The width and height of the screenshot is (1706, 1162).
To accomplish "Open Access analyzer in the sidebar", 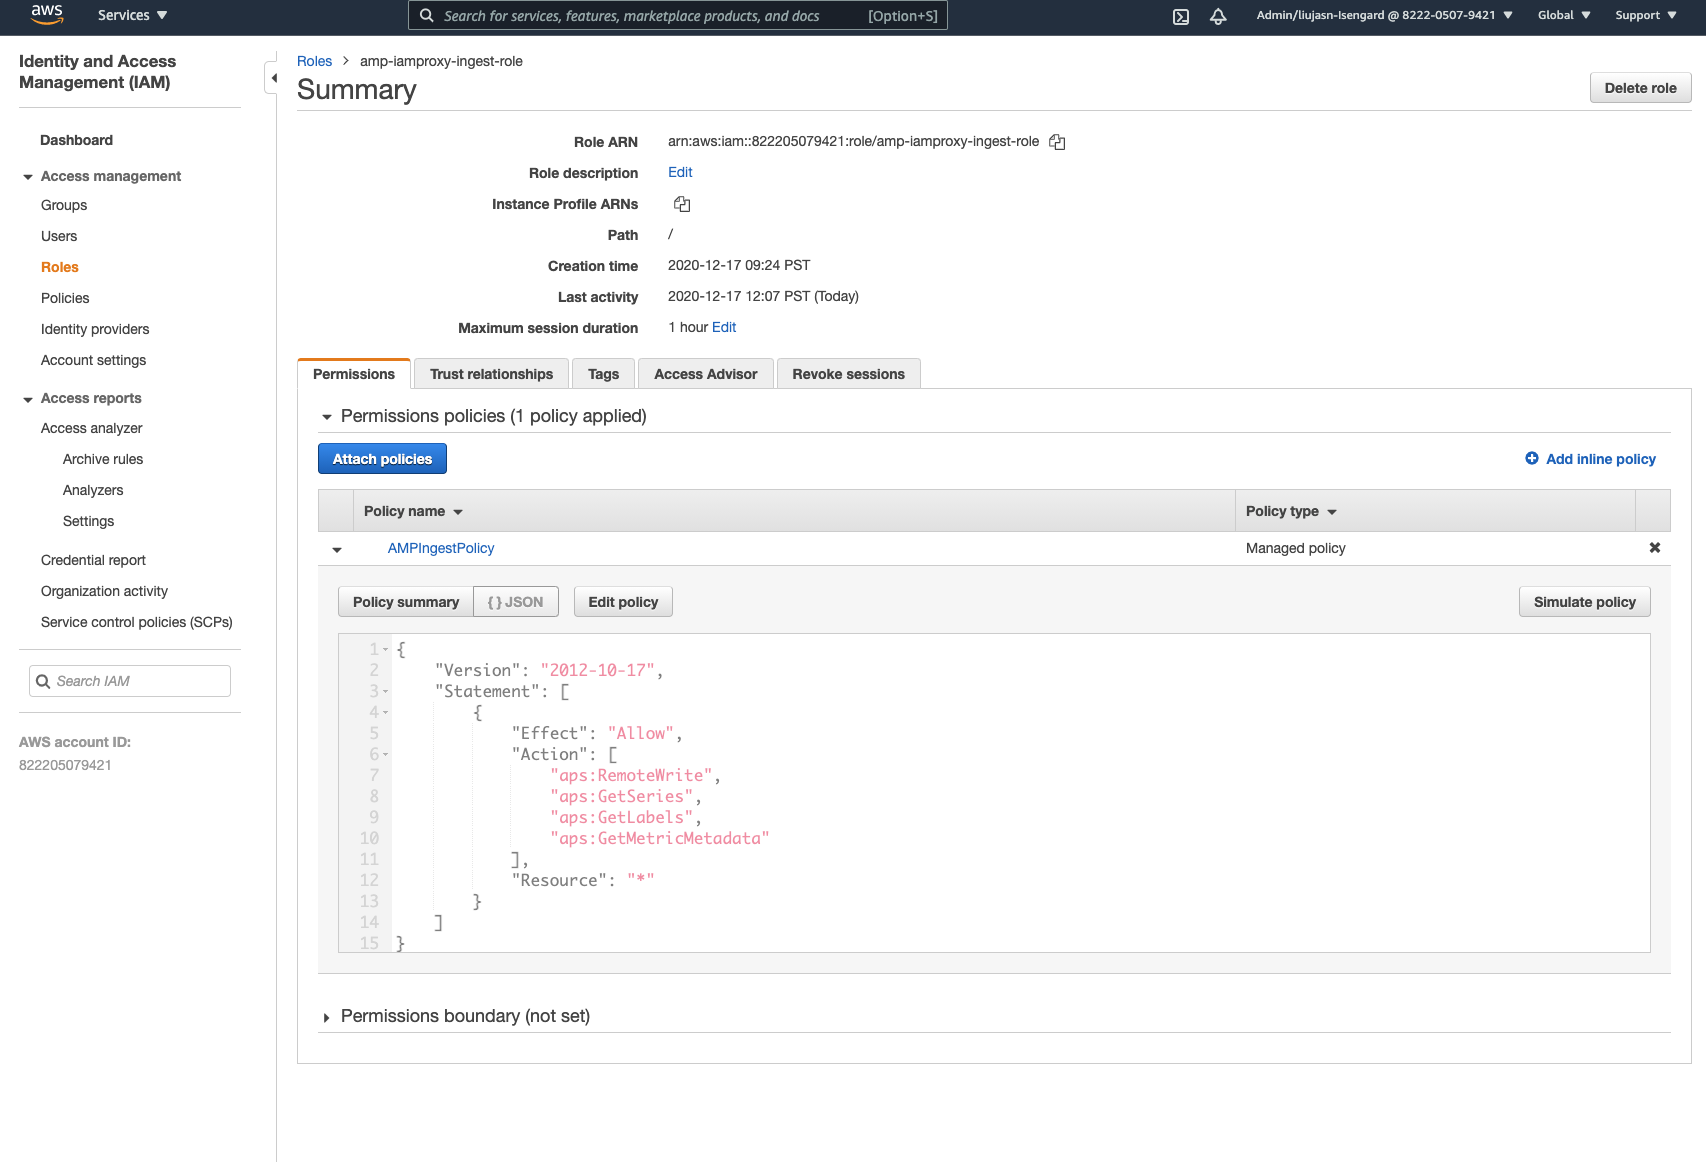I will pos(92,428).
